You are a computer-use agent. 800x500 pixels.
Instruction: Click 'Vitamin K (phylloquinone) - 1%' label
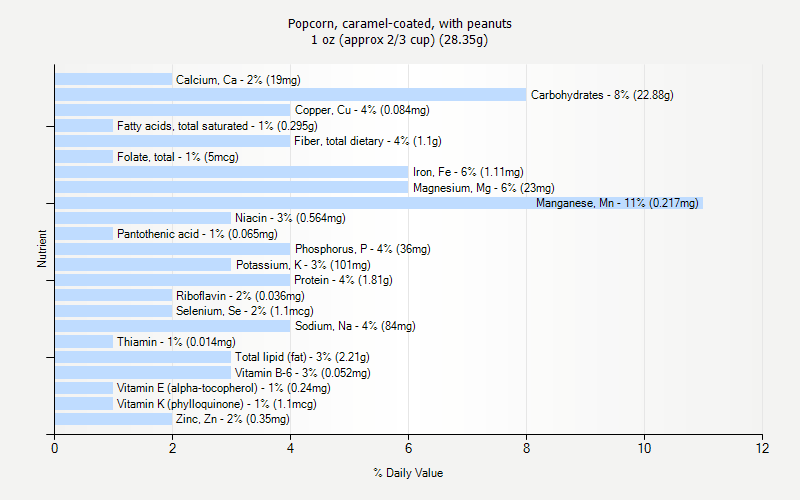[x=216, y=404]
